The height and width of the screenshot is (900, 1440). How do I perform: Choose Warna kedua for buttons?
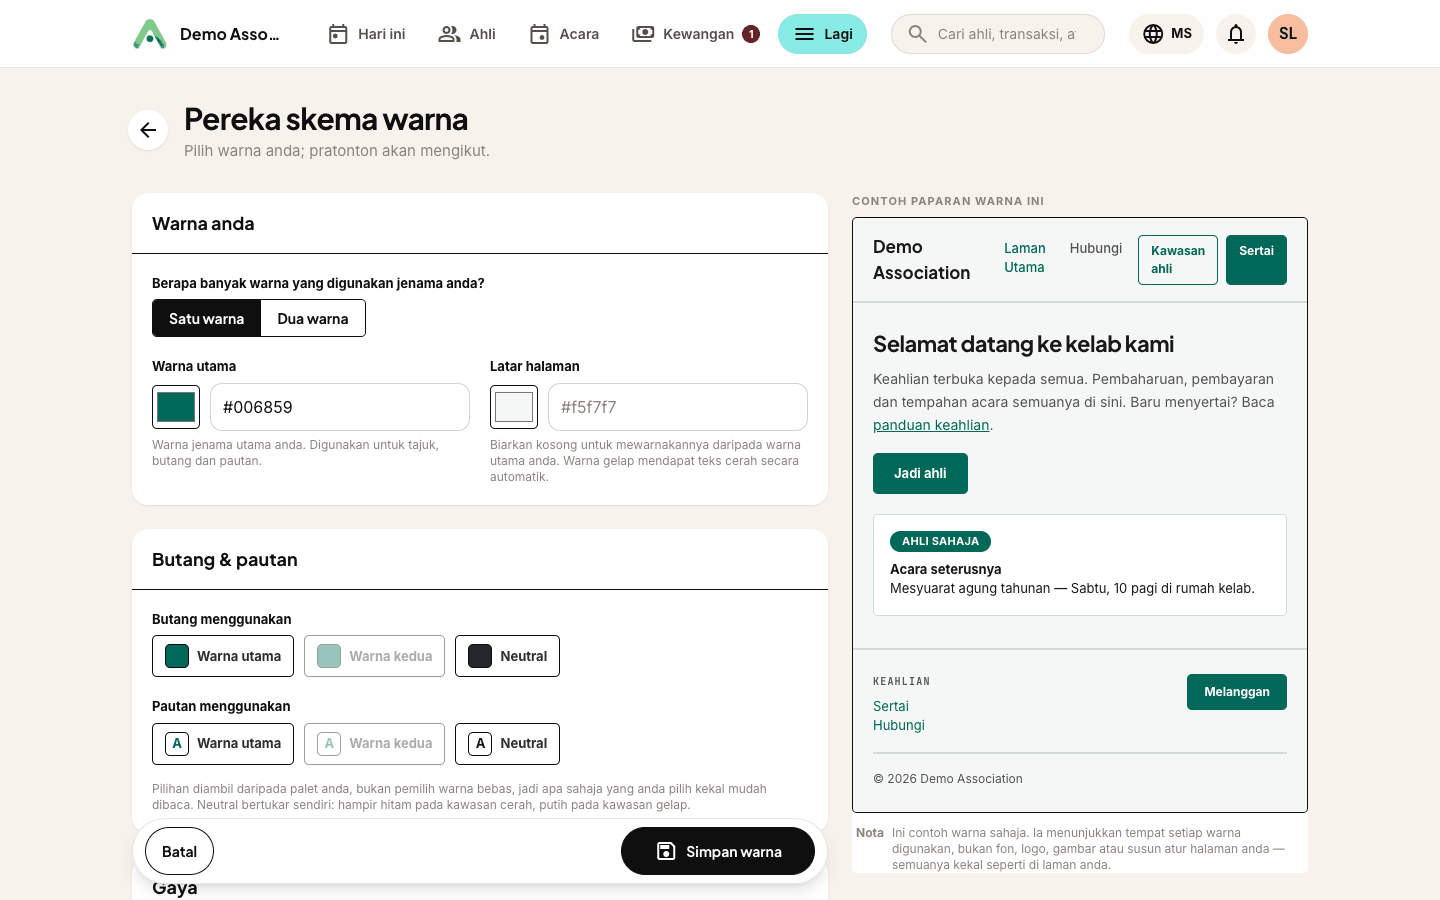374,656
